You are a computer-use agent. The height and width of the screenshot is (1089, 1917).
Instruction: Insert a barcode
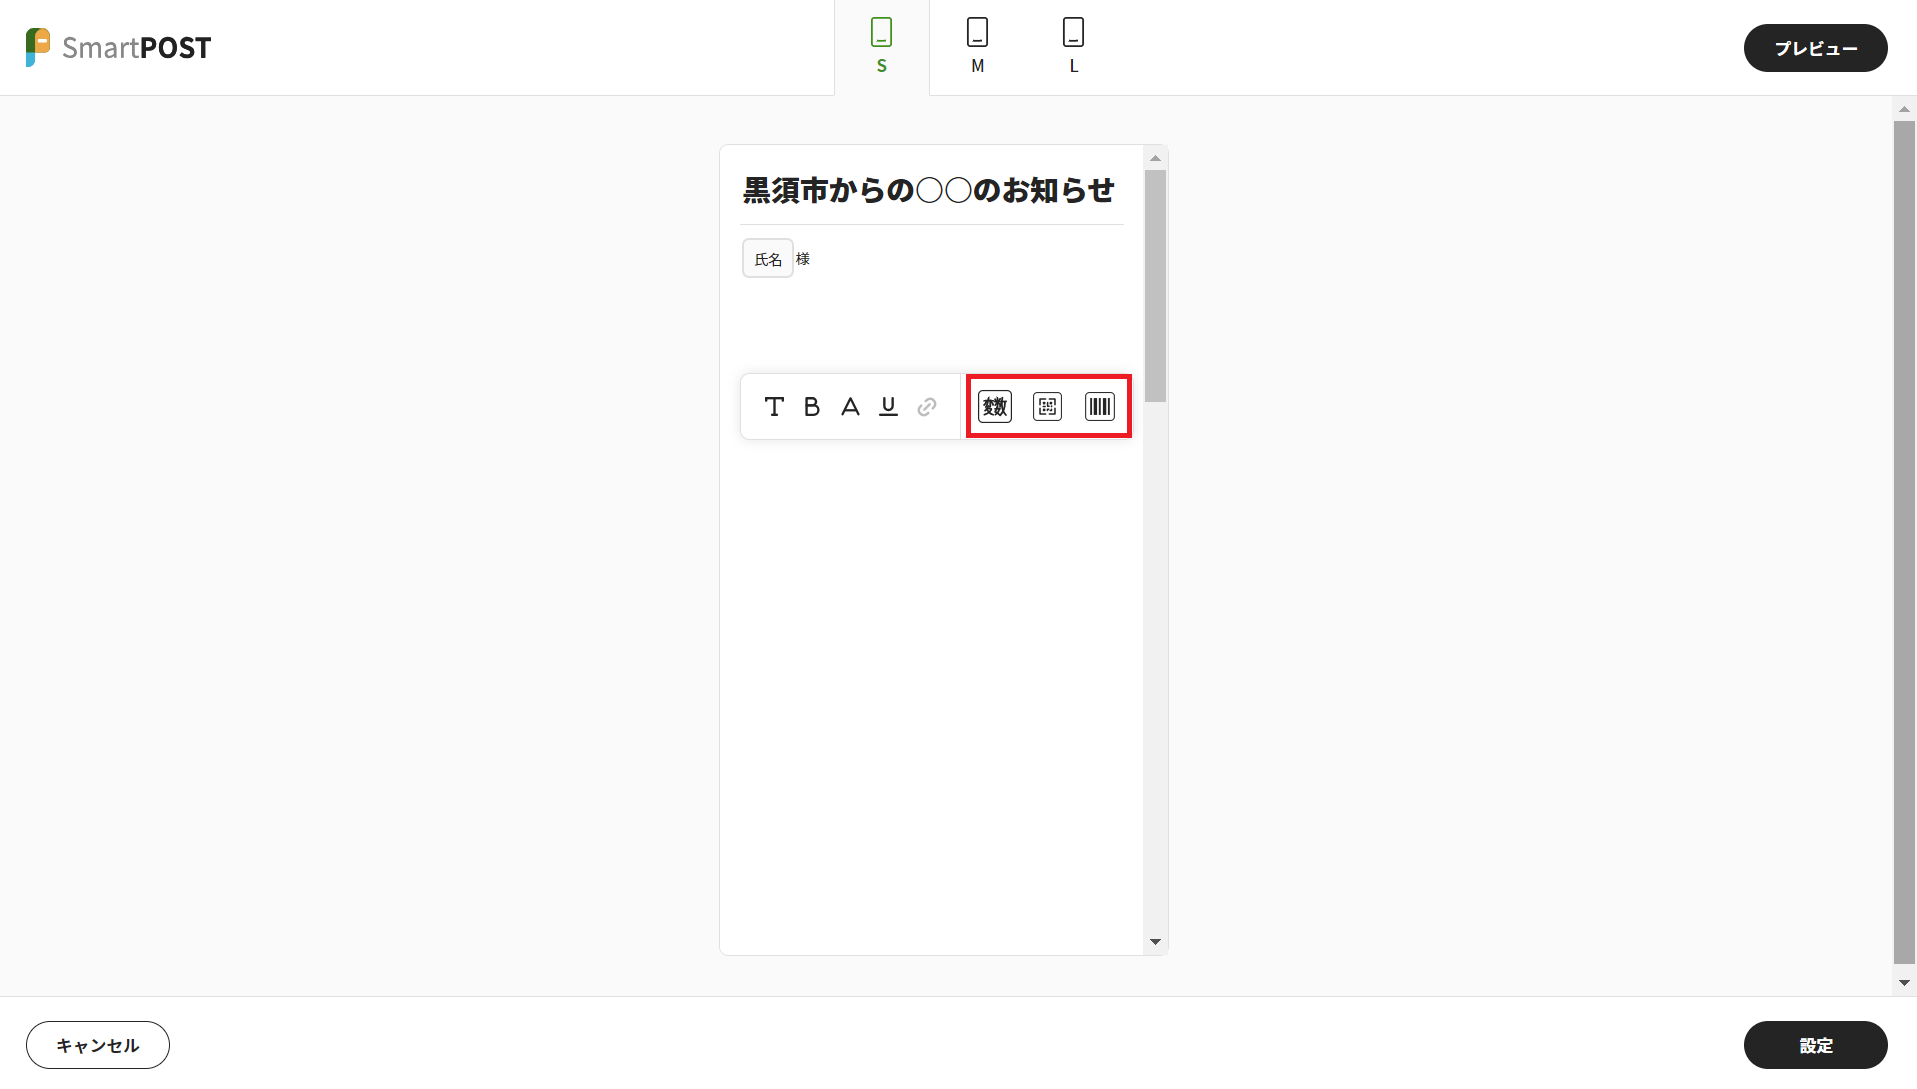click(x=1100, y=407)
